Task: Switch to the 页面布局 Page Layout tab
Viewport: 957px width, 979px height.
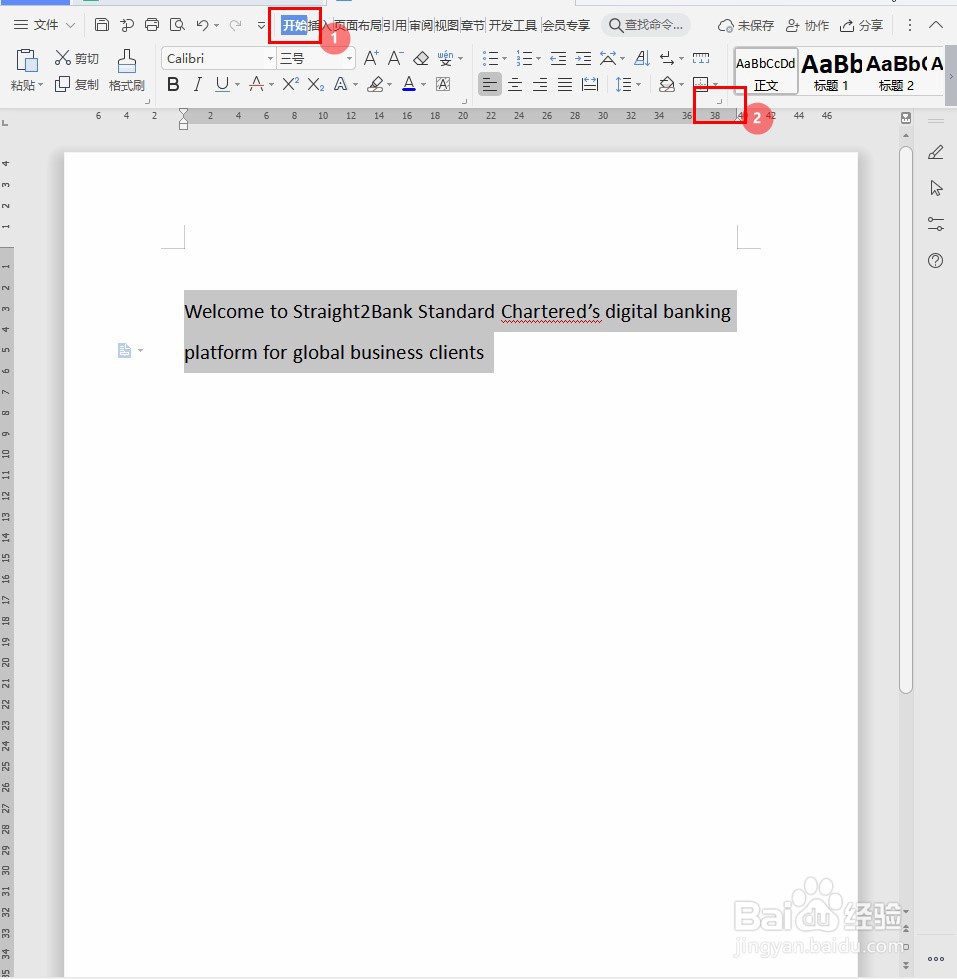Action: [x=357, y=26]
